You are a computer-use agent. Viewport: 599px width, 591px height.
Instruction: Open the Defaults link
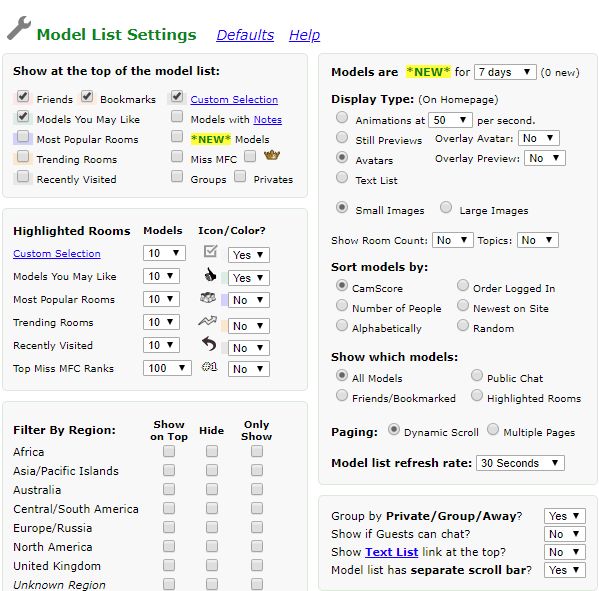245,35
